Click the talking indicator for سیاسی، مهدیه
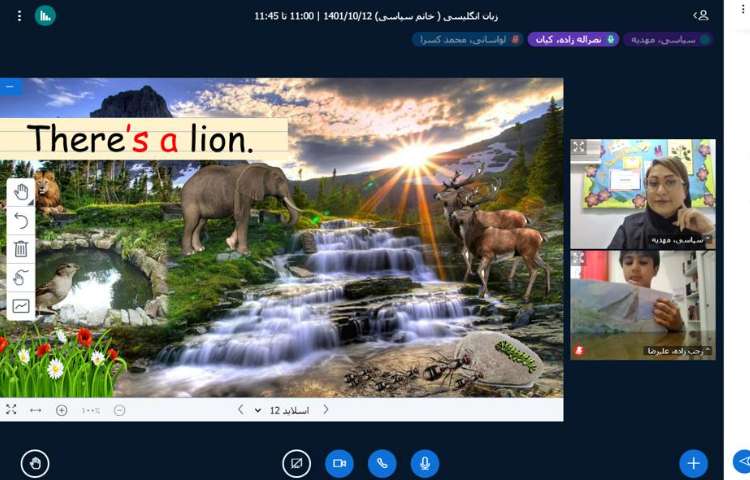 coord(669,40)
